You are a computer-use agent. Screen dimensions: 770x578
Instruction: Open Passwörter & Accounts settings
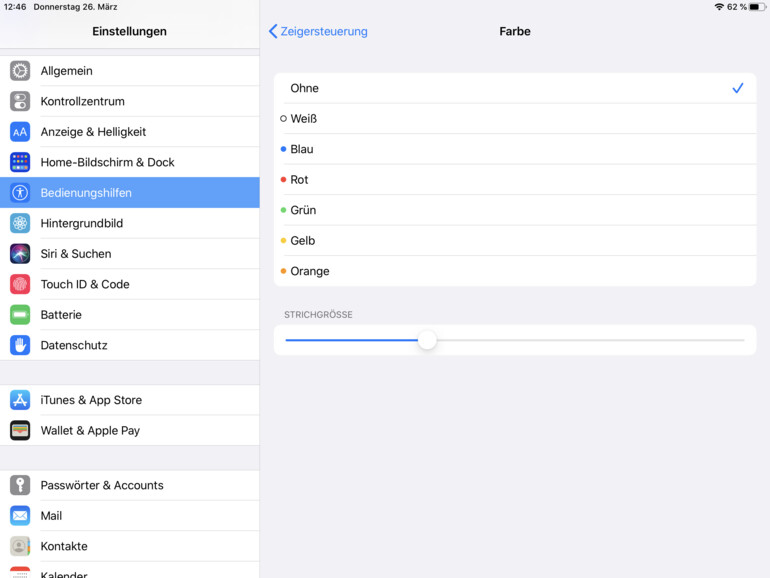[101, 485]
